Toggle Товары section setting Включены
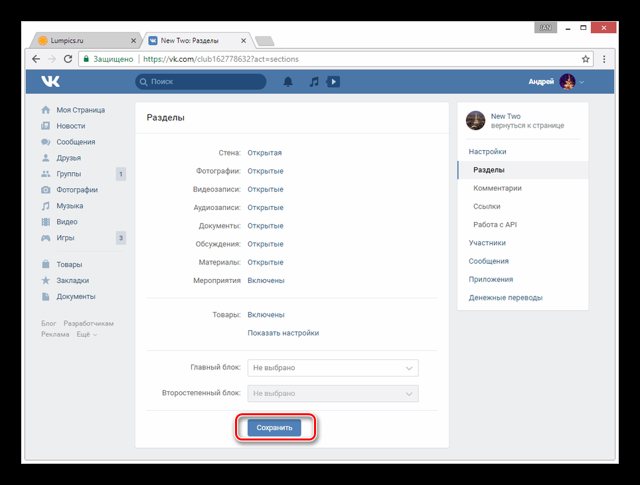640x485 pixels. (266, 315)
